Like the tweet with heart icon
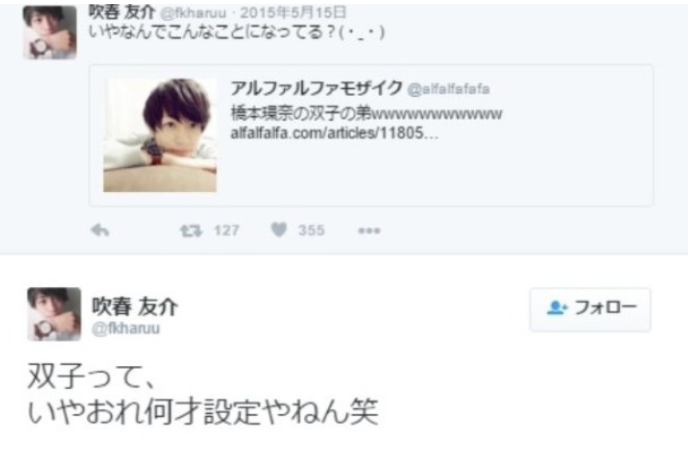Image resolution: width=688 pixels, height=450 pixels. pyautogui.click(x=279, y=229)
